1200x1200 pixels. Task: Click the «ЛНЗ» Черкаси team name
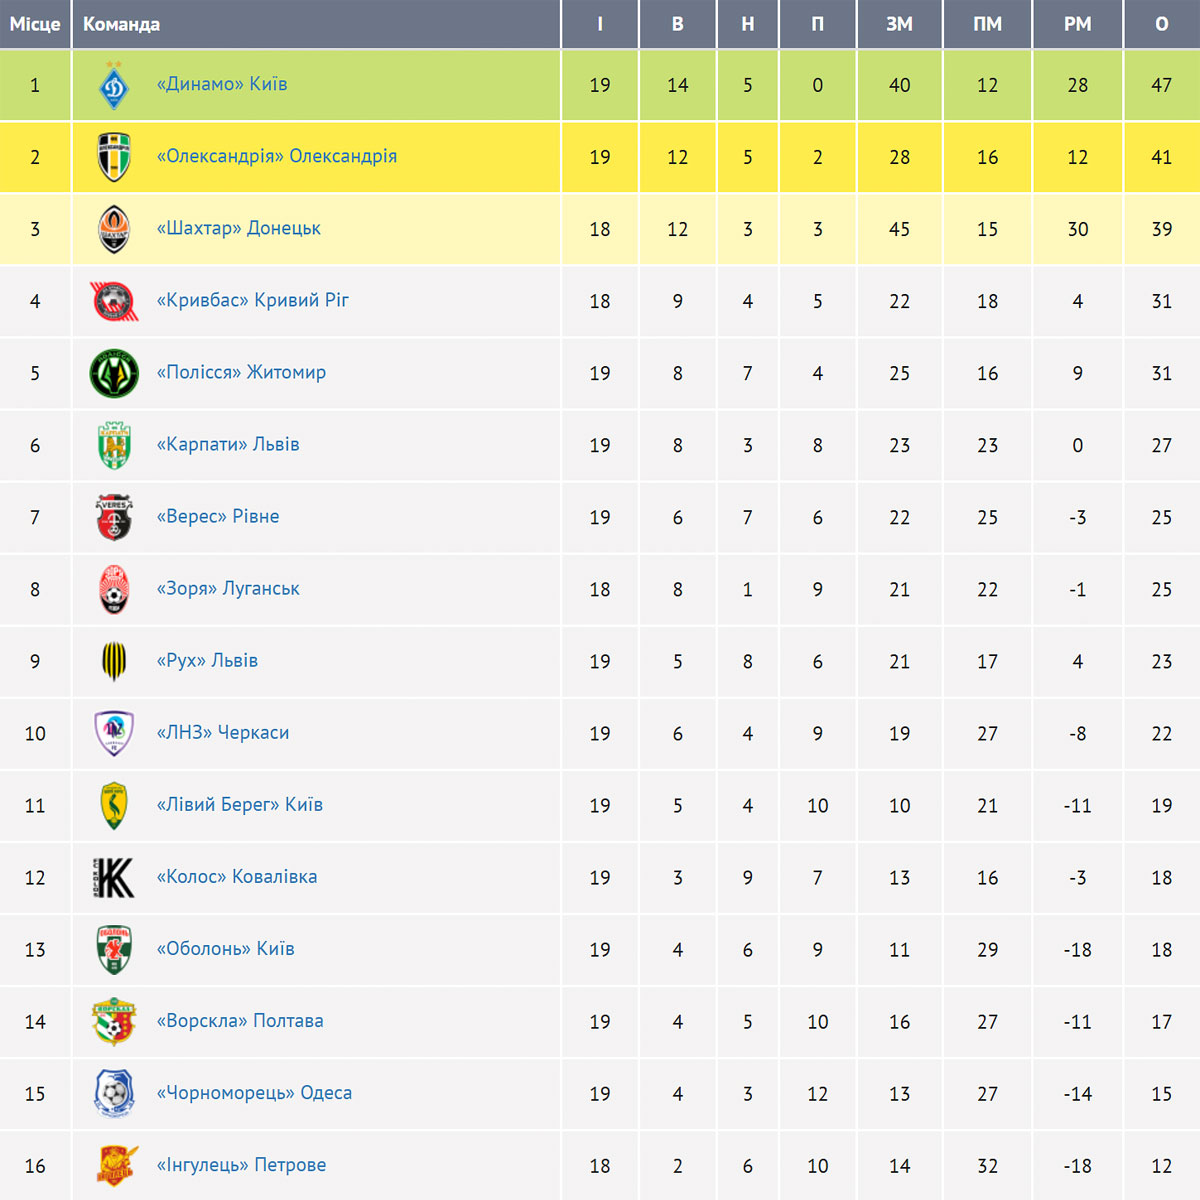pyautogui.click(x=223, y=732)
